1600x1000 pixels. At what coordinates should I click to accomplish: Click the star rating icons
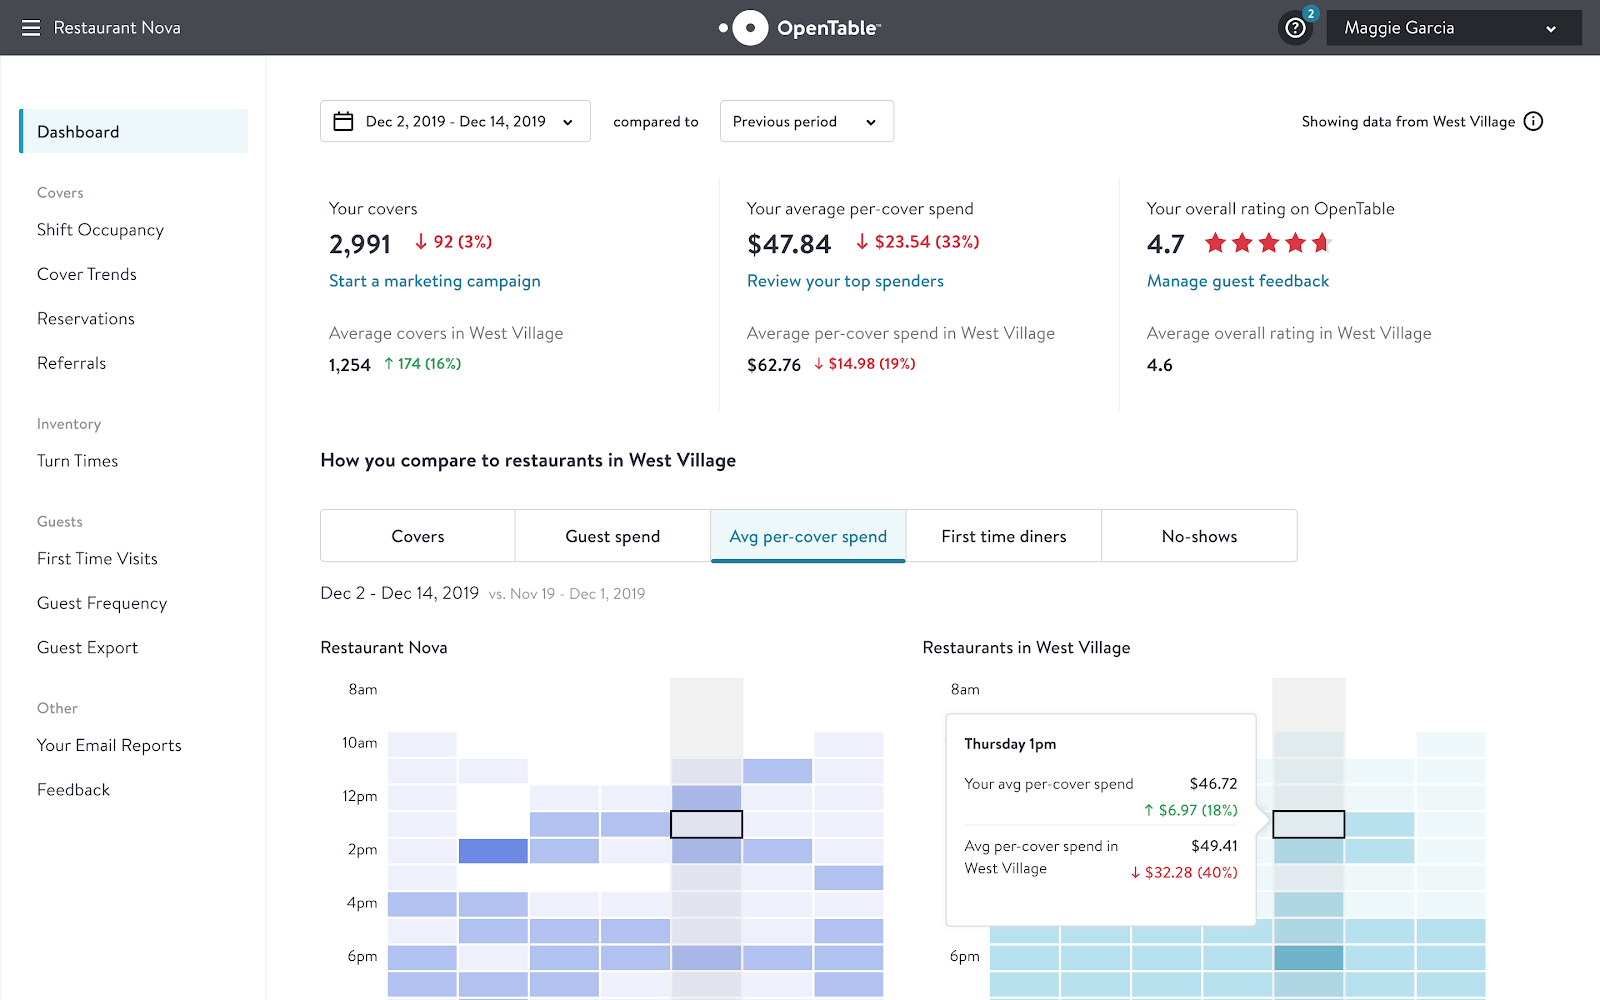point(1268,243)
